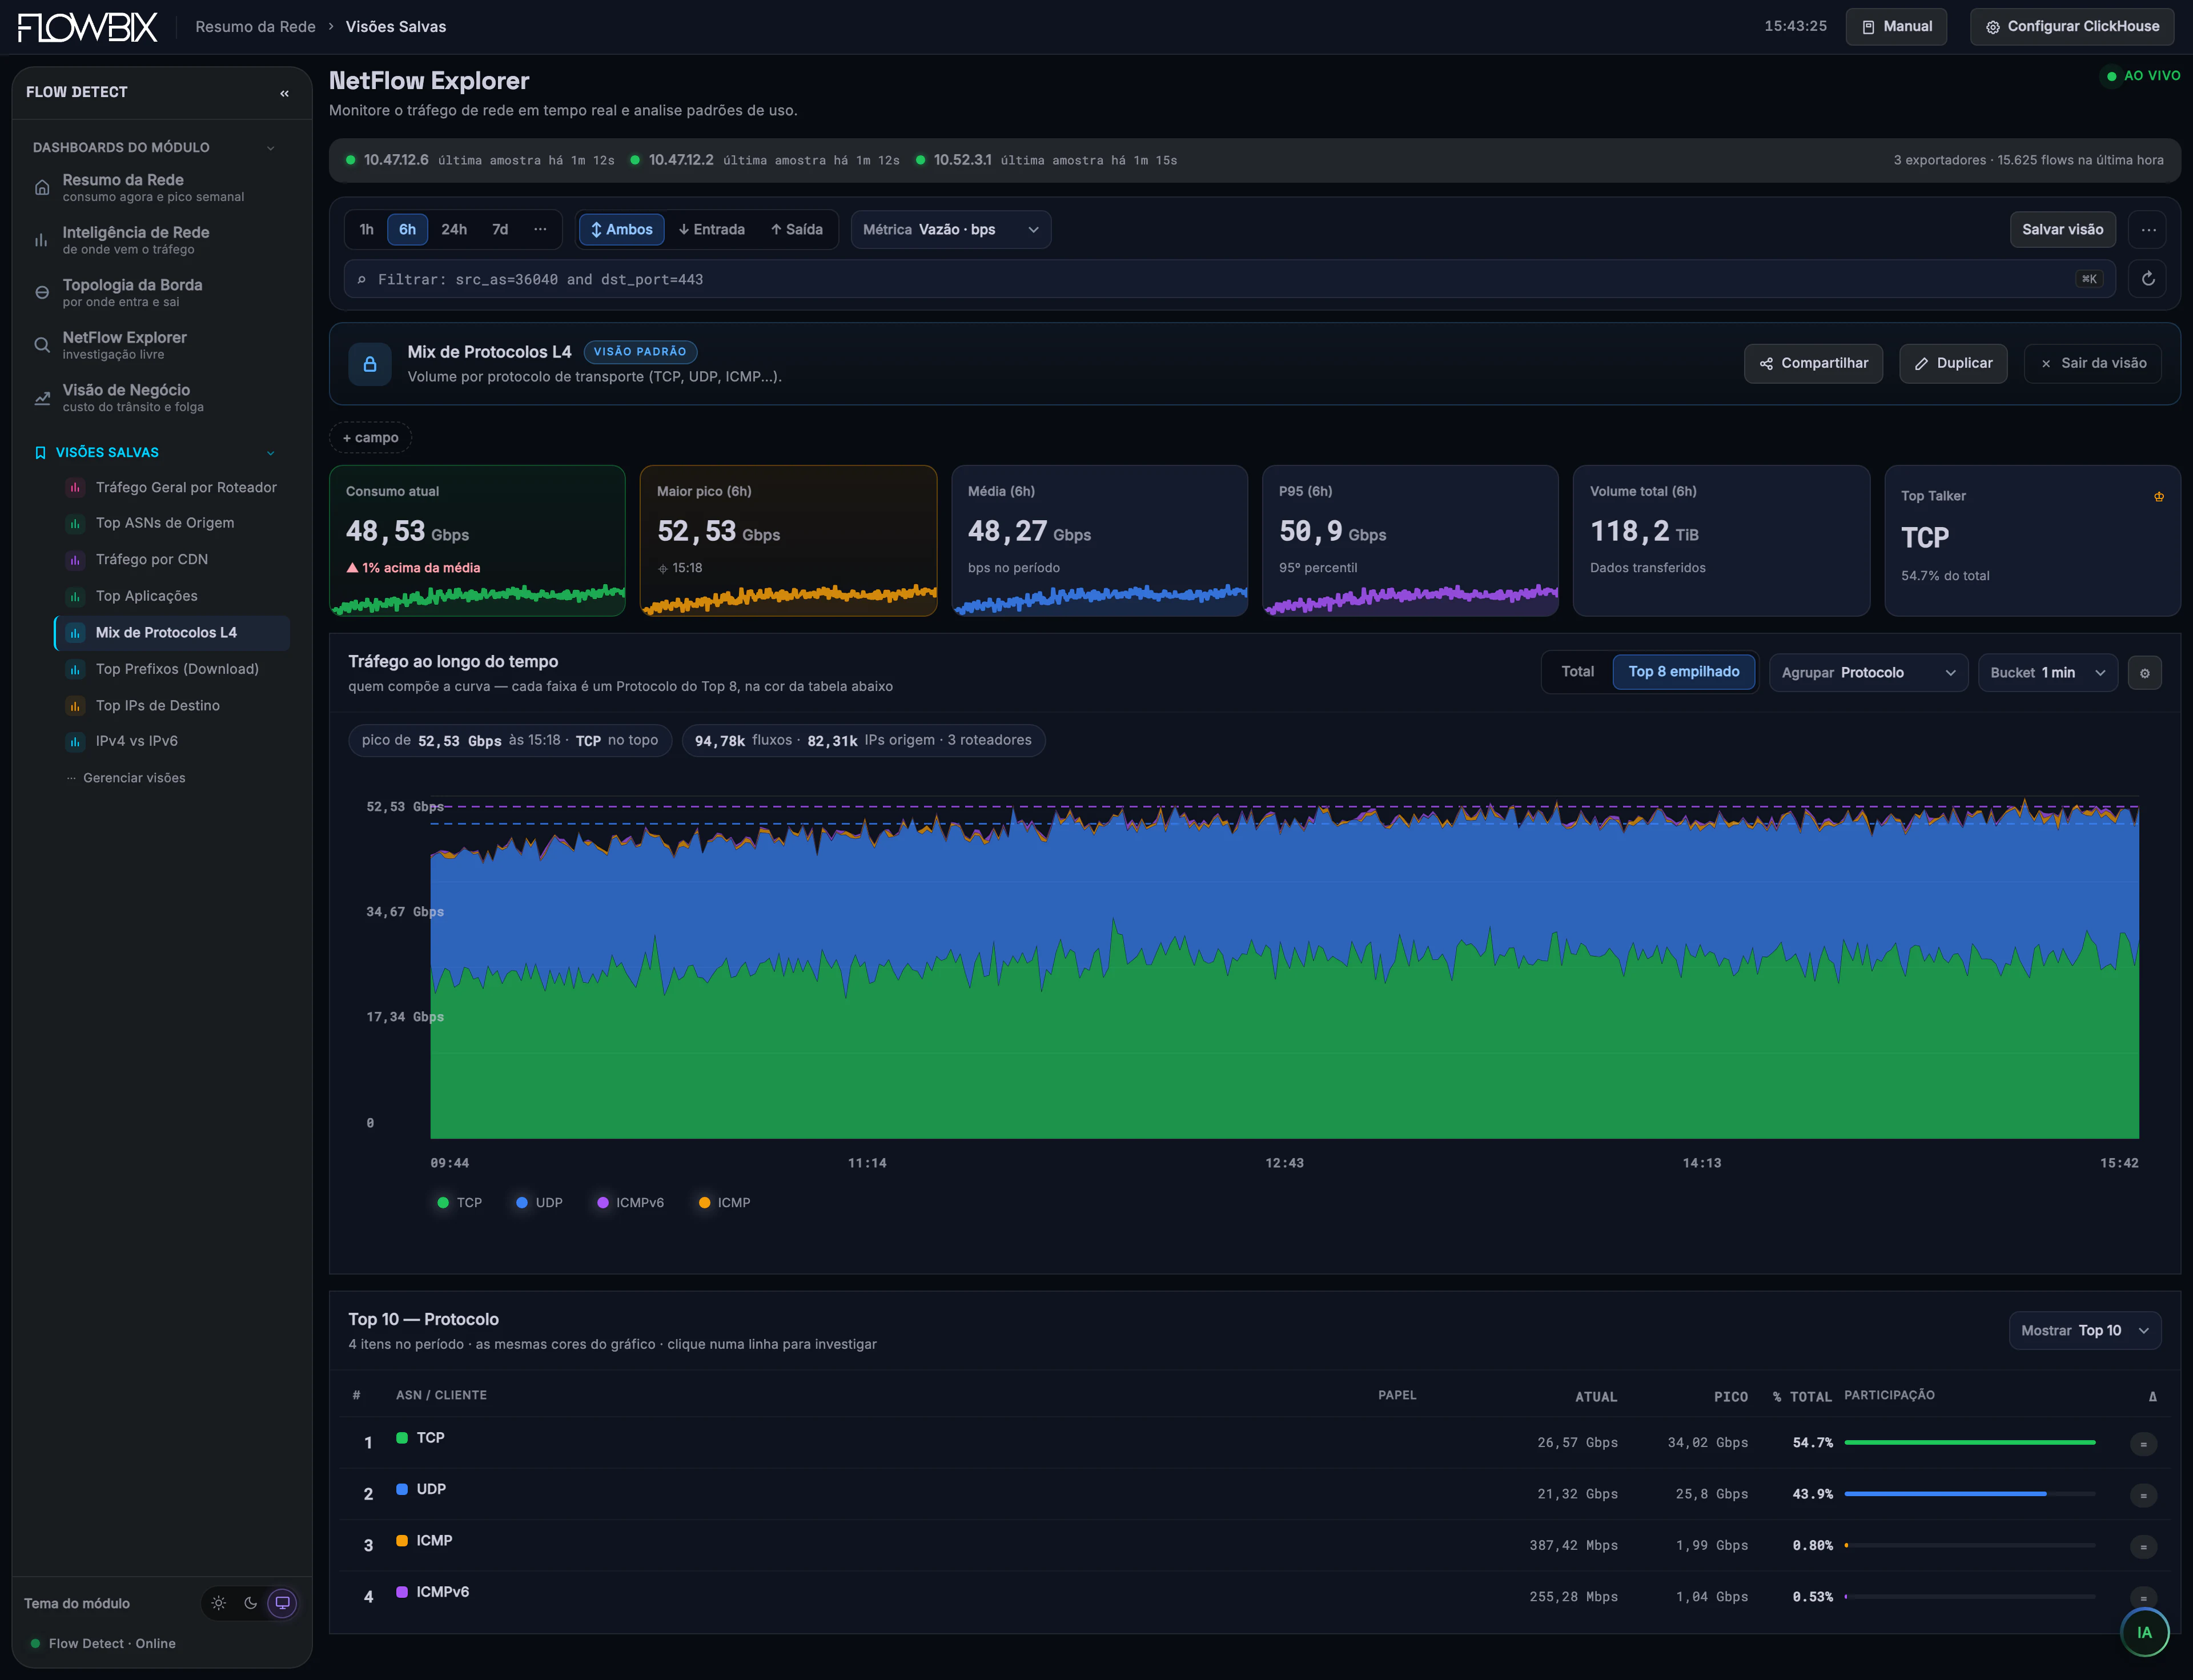Select system theme monitor icon
This screenshot has width=2193, height=1680.
(x=283, y=1603)
